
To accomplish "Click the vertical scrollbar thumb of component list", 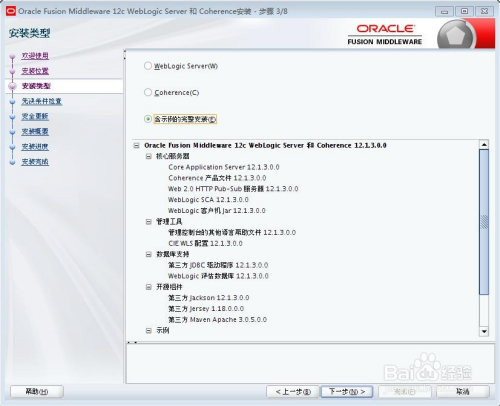I will 484,222.
